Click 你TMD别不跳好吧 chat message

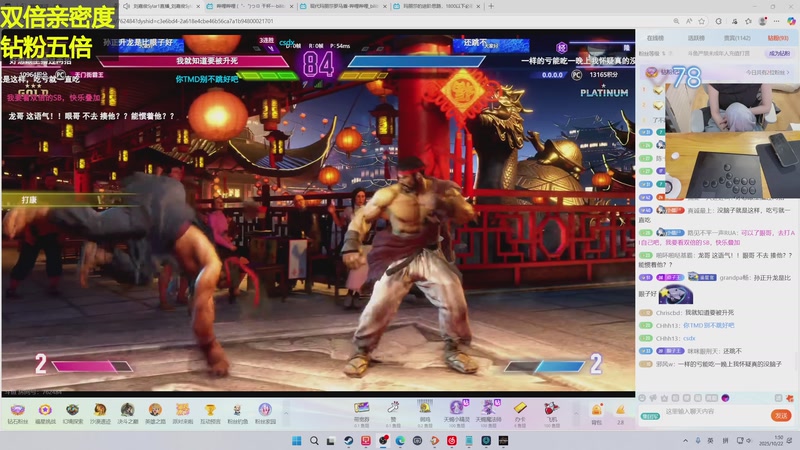click(709, 325)
